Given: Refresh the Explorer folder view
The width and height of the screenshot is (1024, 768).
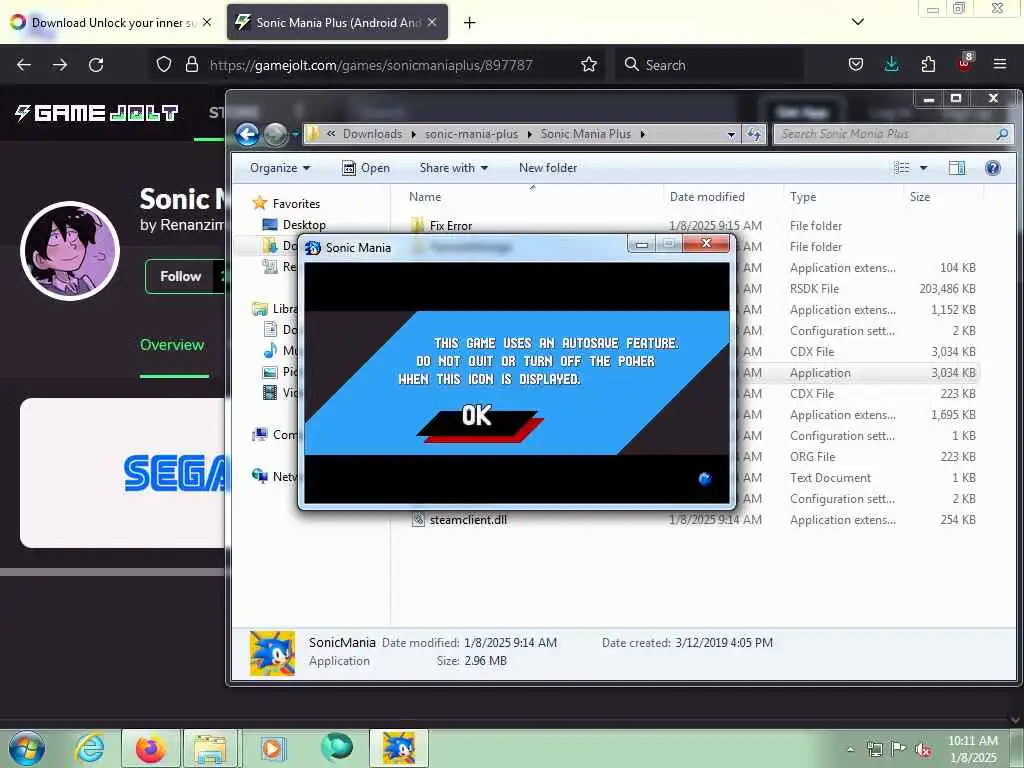Looking at the screenshot, I should point(754,134).
